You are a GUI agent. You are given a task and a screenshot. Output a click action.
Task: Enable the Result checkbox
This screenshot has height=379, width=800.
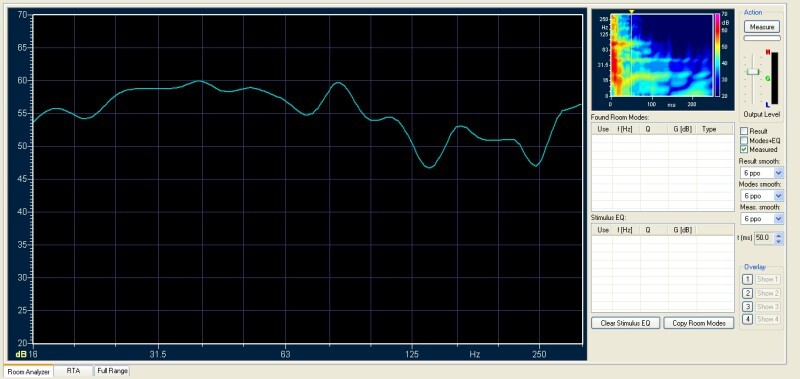tap(744, 131)
